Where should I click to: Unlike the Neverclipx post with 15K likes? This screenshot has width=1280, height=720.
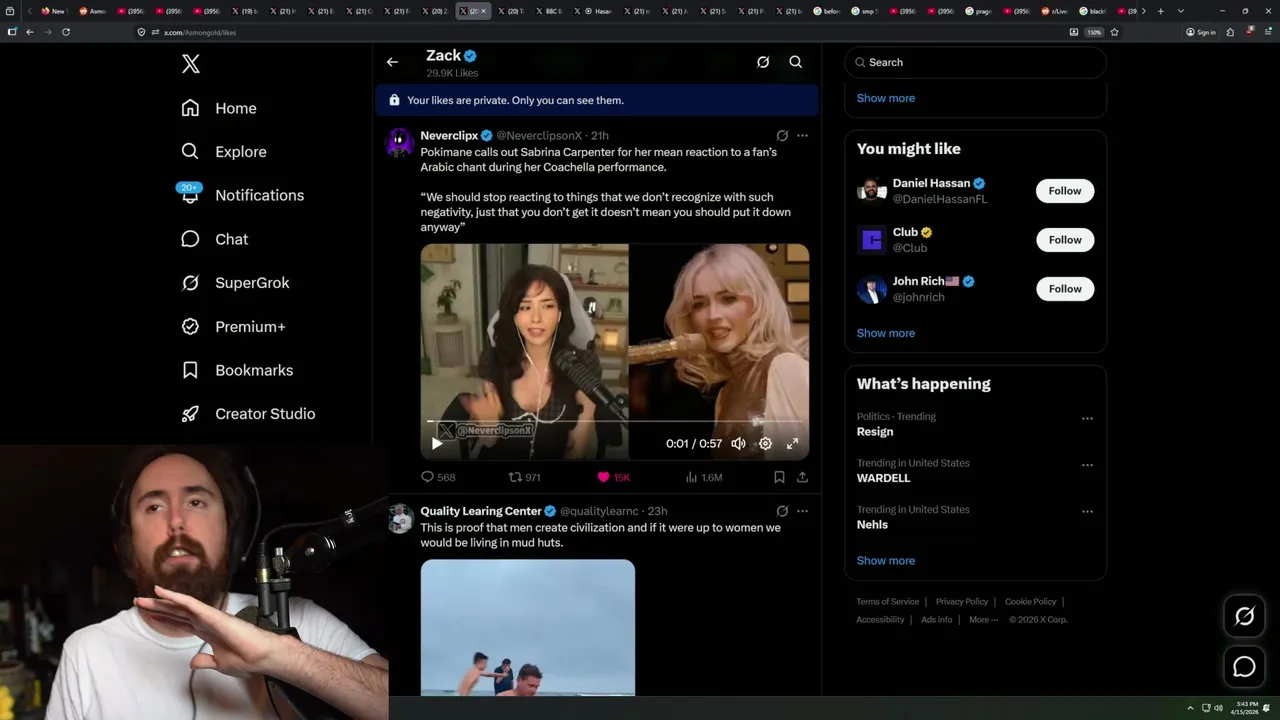[x=613, y=477]
